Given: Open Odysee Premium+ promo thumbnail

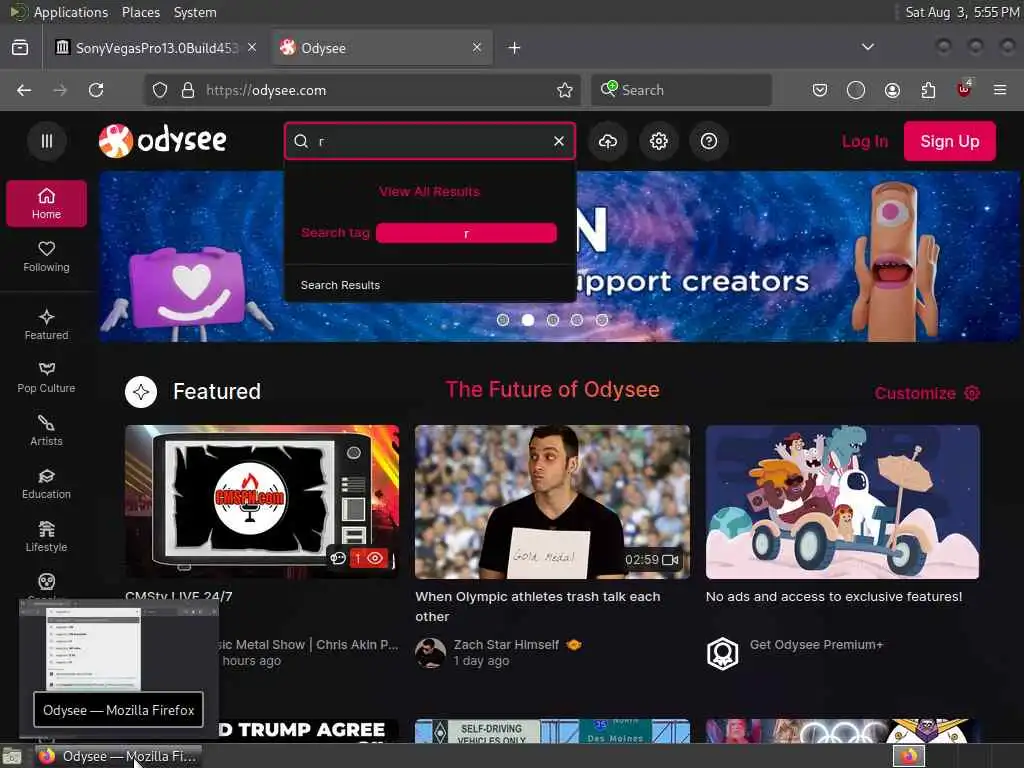Looking at the screenshot, I should 842,502.
